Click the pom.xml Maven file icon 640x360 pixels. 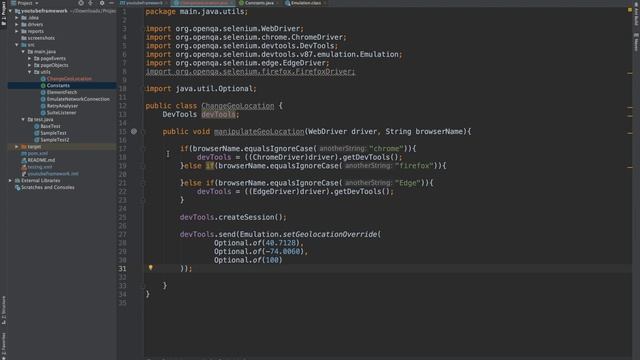click(24, 153)
